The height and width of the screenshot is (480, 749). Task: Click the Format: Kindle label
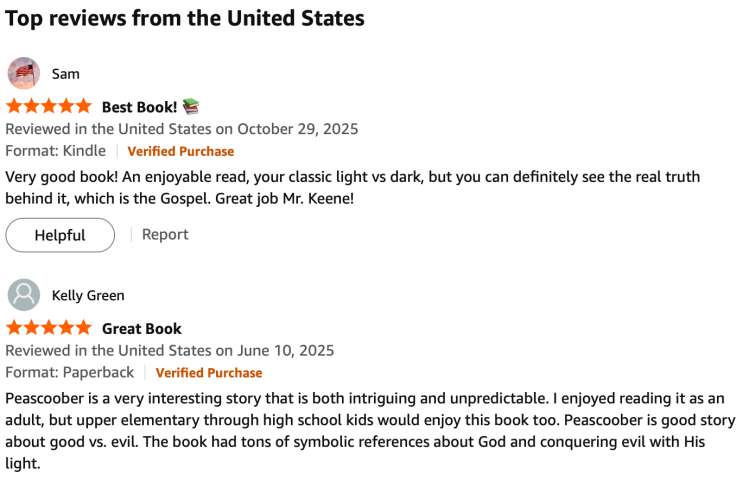pyautogui.click(x=55, y=151)
